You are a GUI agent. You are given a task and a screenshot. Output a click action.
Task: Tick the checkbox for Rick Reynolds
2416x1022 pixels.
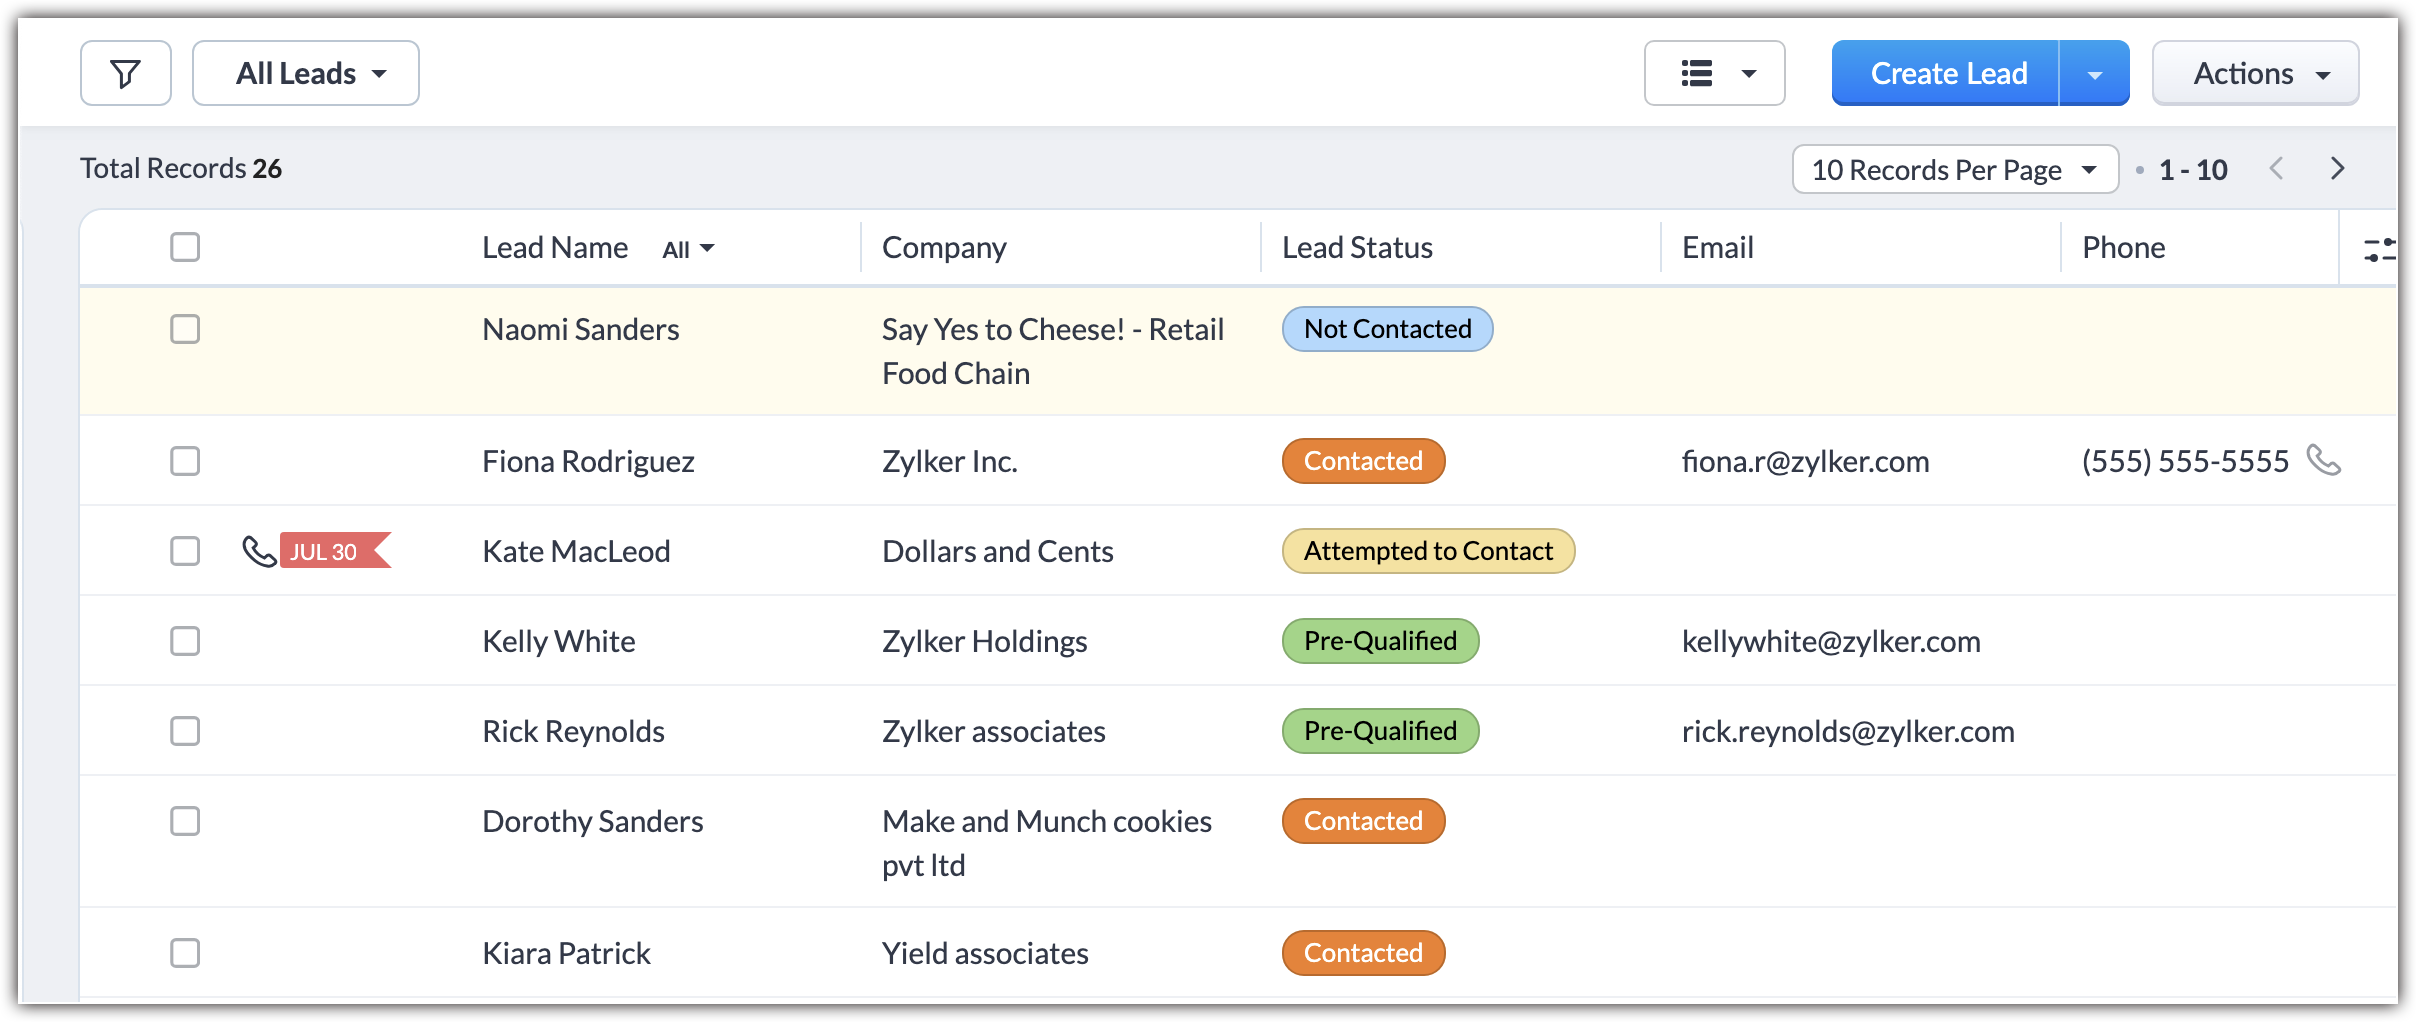(185, 731)
